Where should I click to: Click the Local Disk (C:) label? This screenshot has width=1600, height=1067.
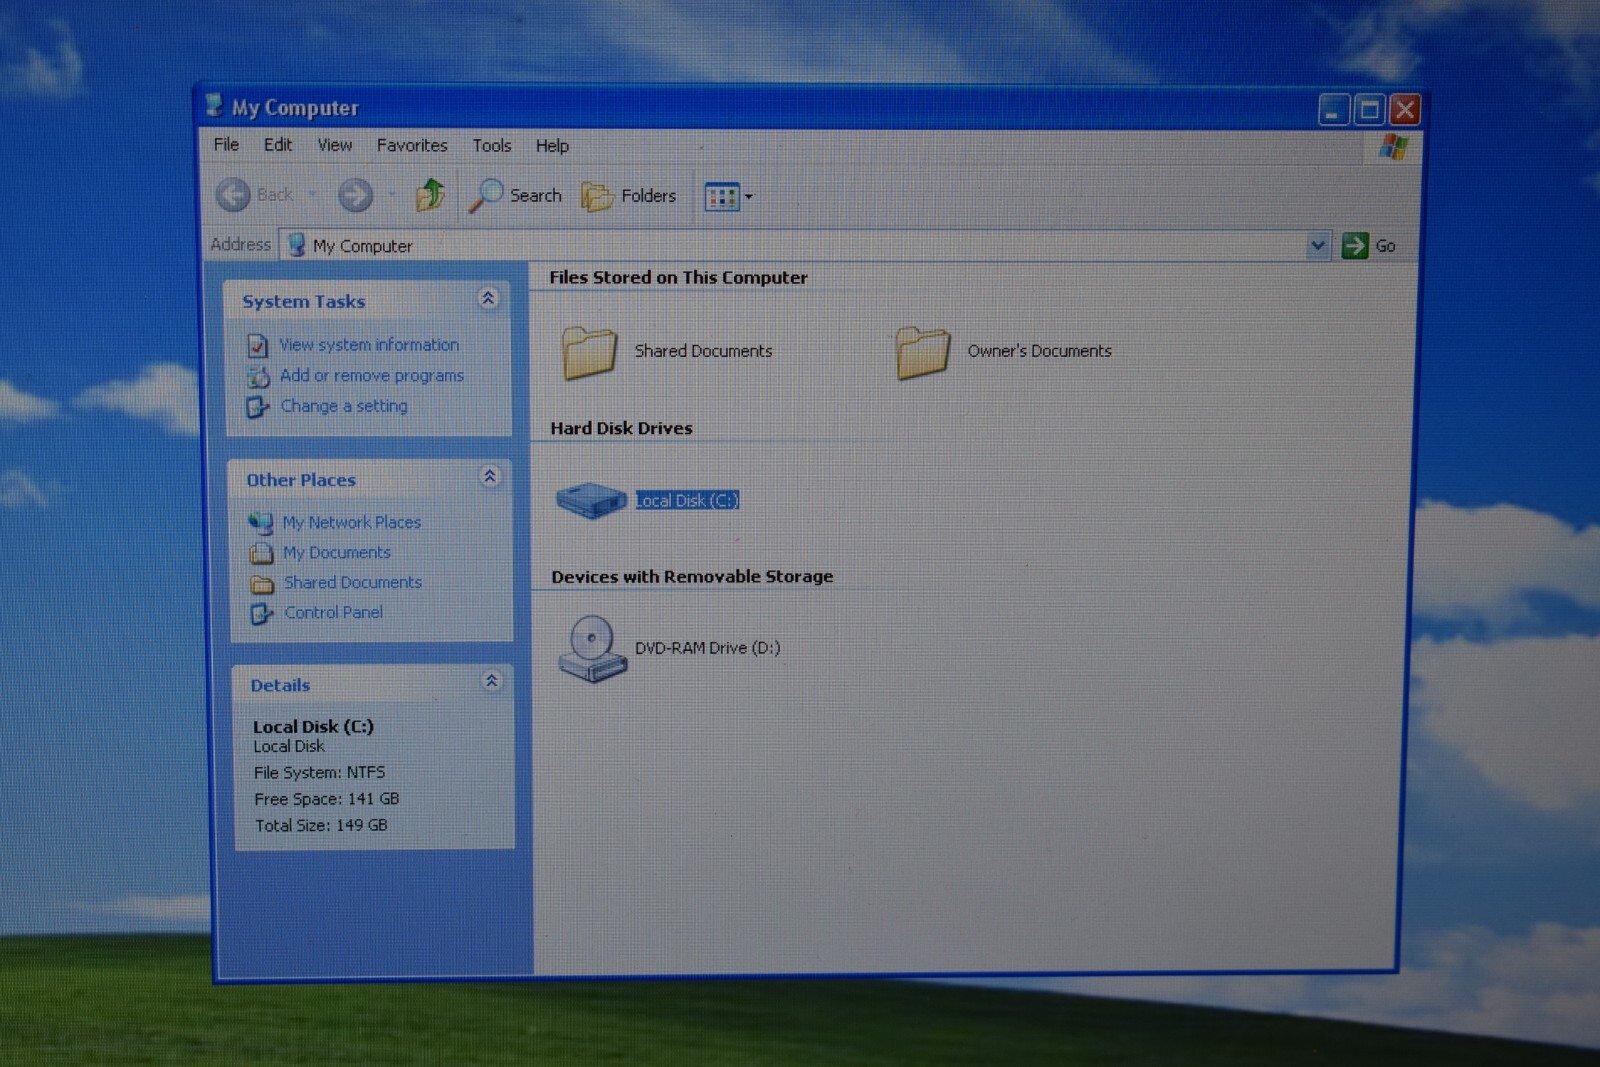[x=688, y=500]
